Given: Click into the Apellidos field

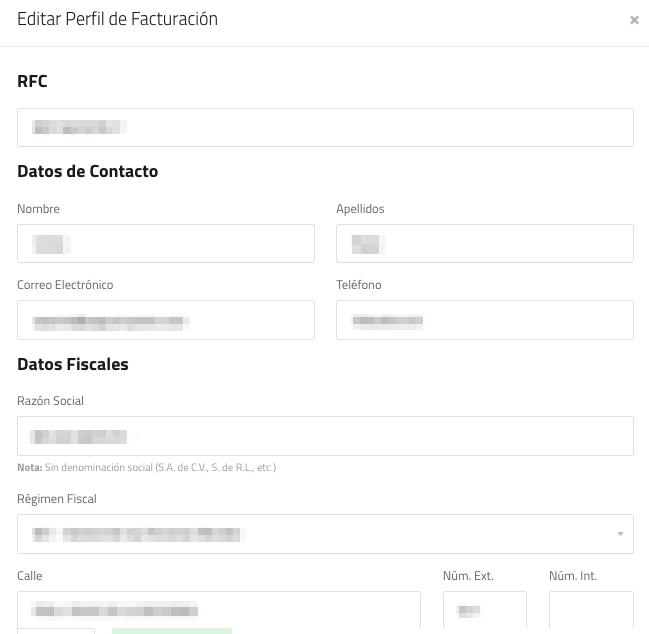Looking at the screenshot, I should point(484,243).
